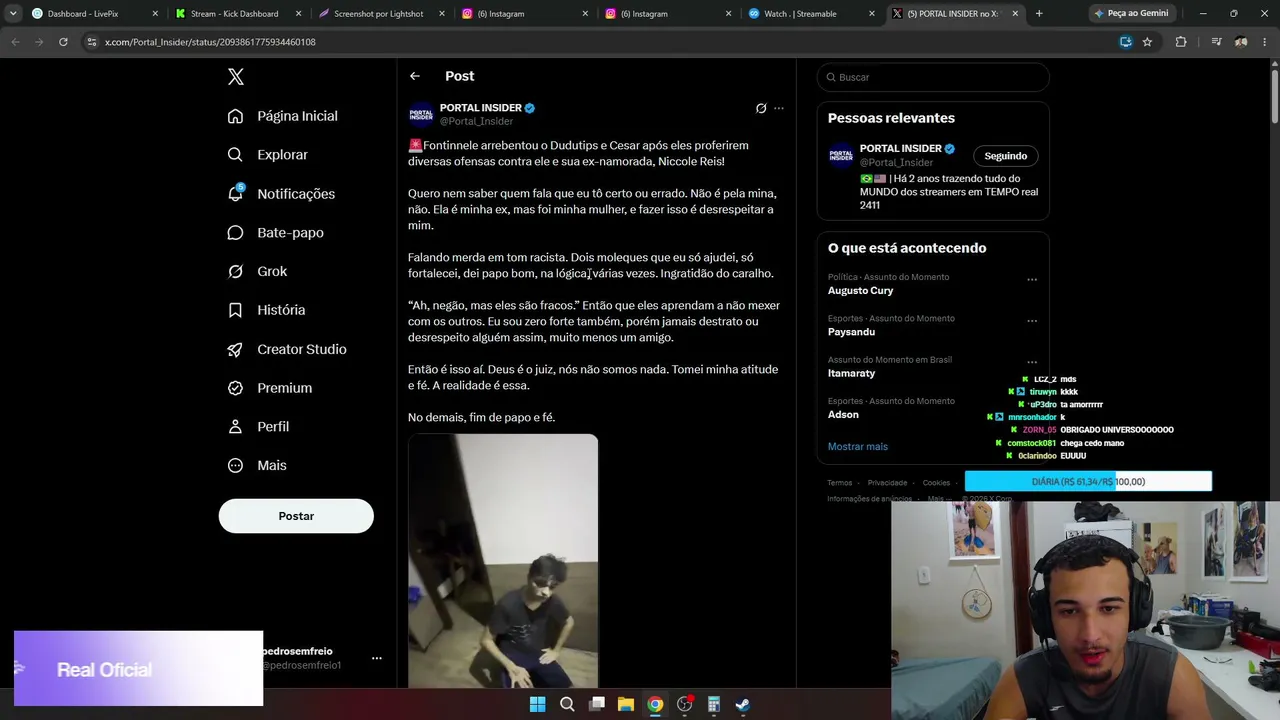Open PORTAL INSIDER avatar on the post
This screenshot has height=720, width=1280.
pos(421,114)
